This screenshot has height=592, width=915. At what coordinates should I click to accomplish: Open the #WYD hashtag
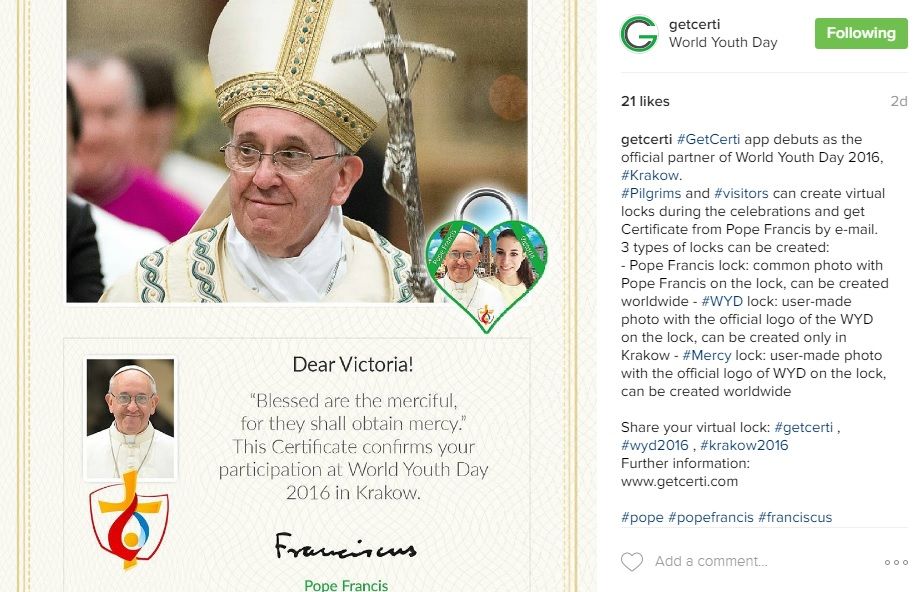tap(722, 301)
